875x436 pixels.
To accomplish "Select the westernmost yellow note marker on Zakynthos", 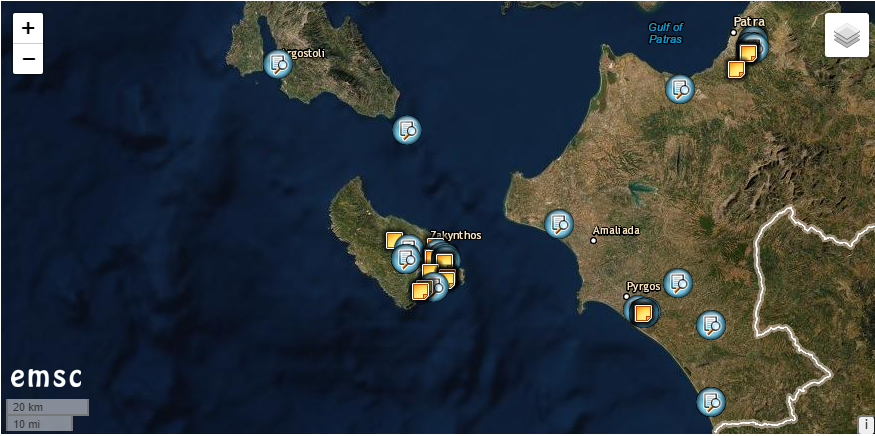I will point(394,240).
